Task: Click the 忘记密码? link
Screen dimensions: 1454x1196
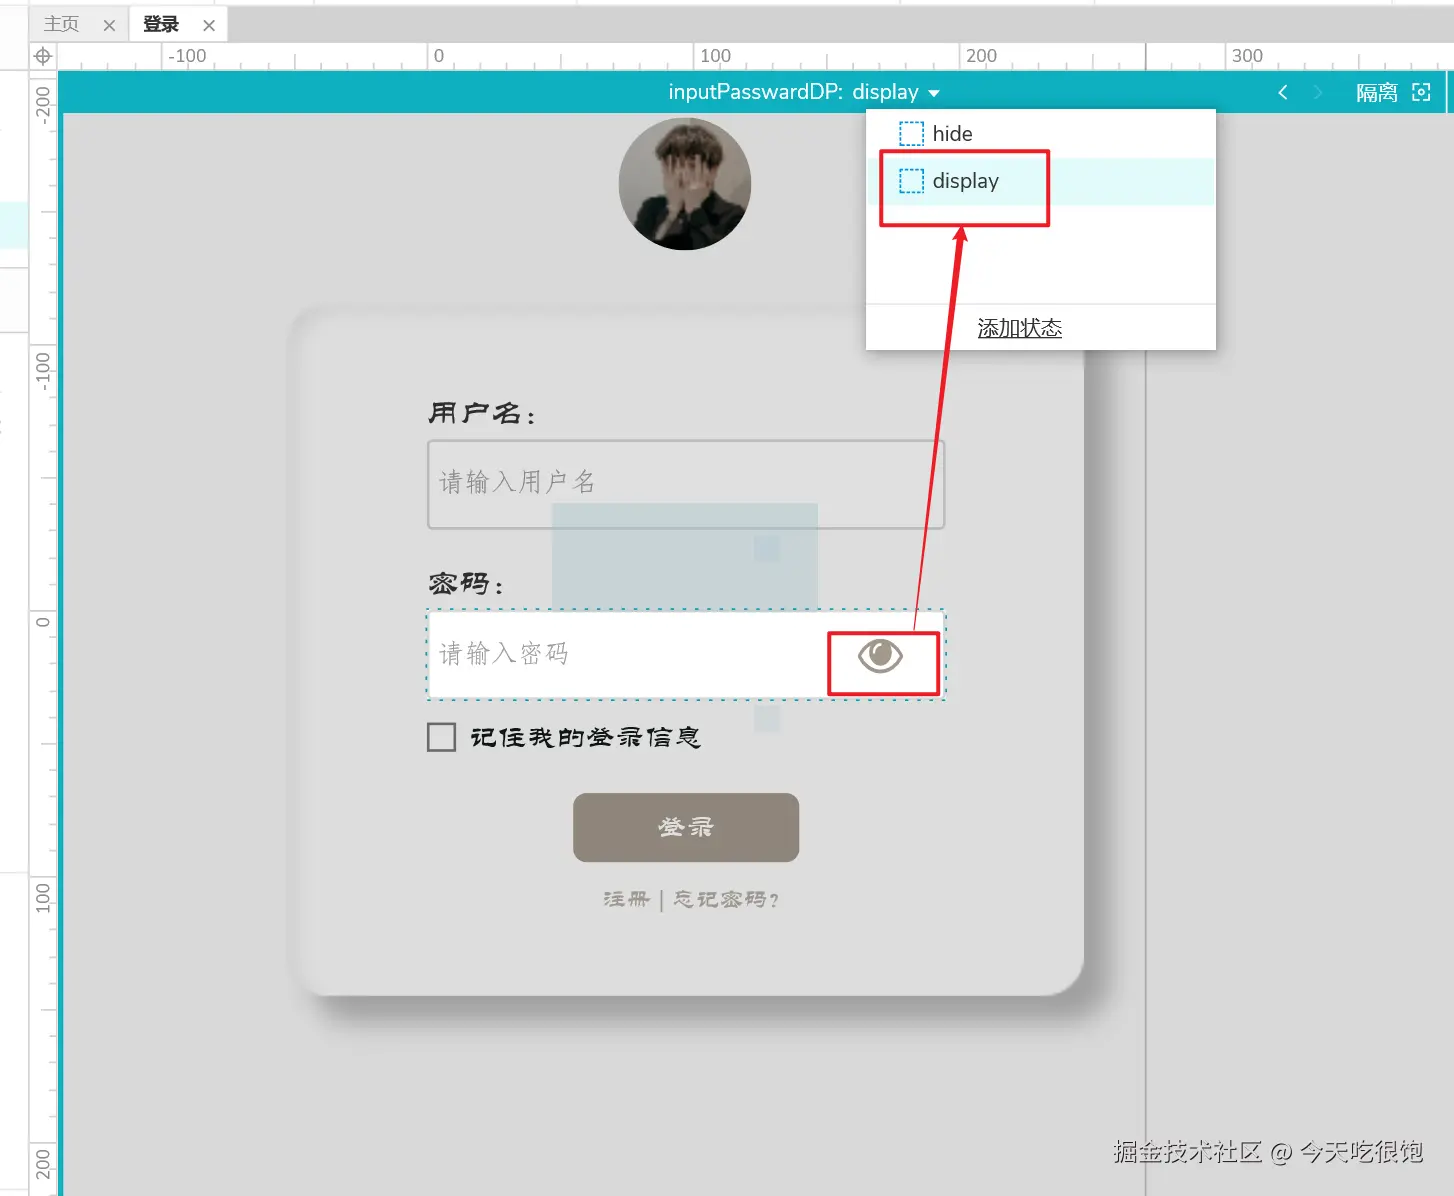Action: coord(726,899)
